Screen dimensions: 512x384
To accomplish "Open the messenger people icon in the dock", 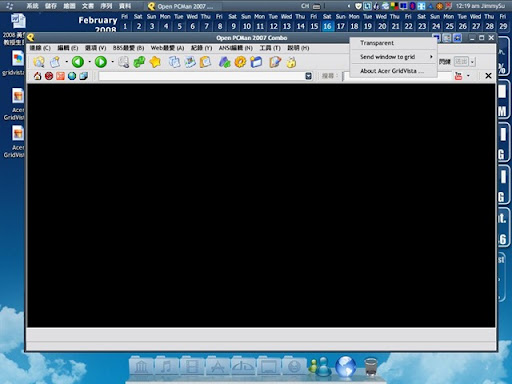I will 320,367.
